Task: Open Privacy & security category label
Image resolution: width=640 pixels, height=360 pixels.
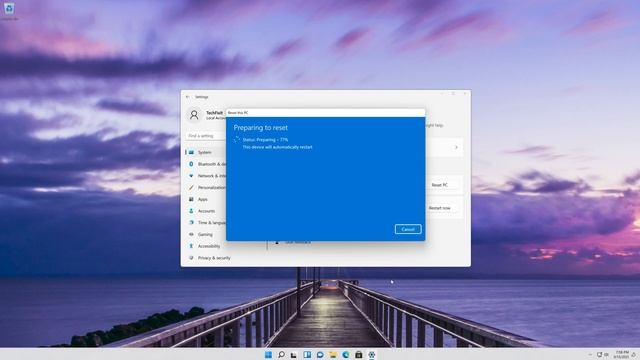Action: 214,258
